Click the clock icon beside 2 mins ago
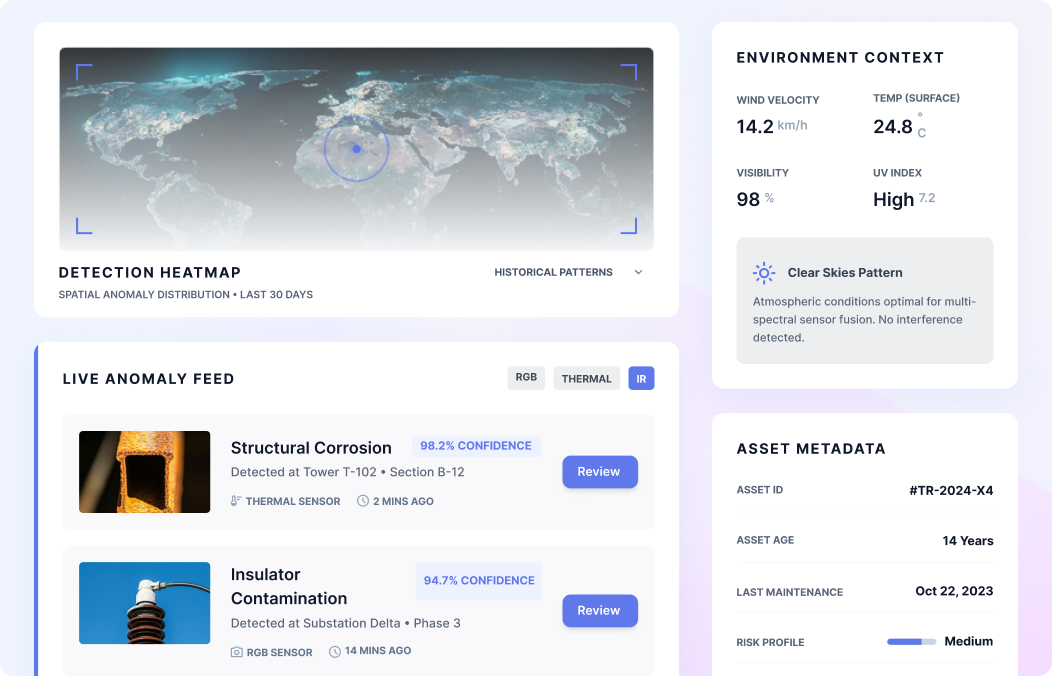This screenshot has height=676, width=1052. tap(363, 501)
